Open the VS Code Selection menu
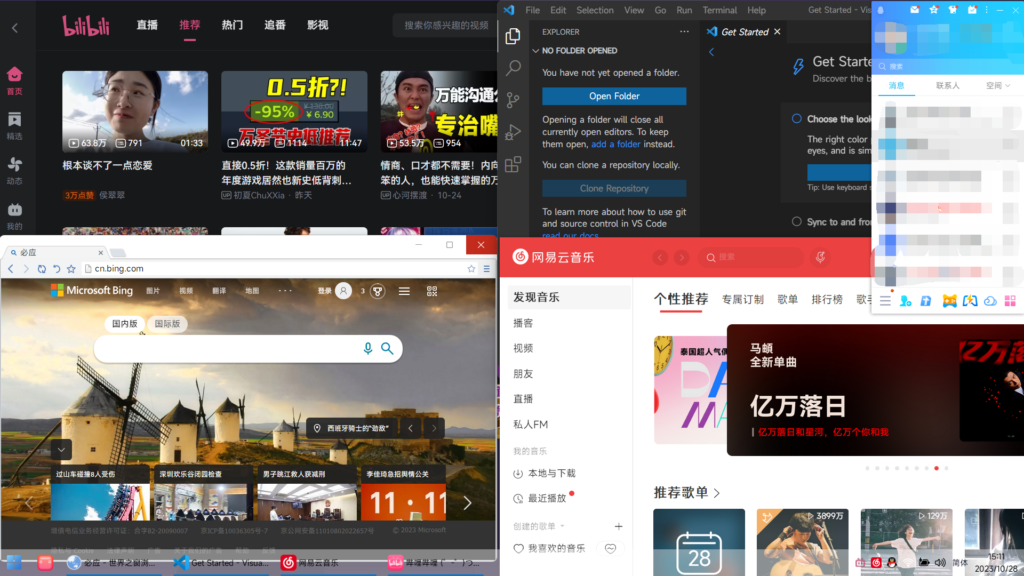The image size is (1024, 576). [x=595, y=10]
